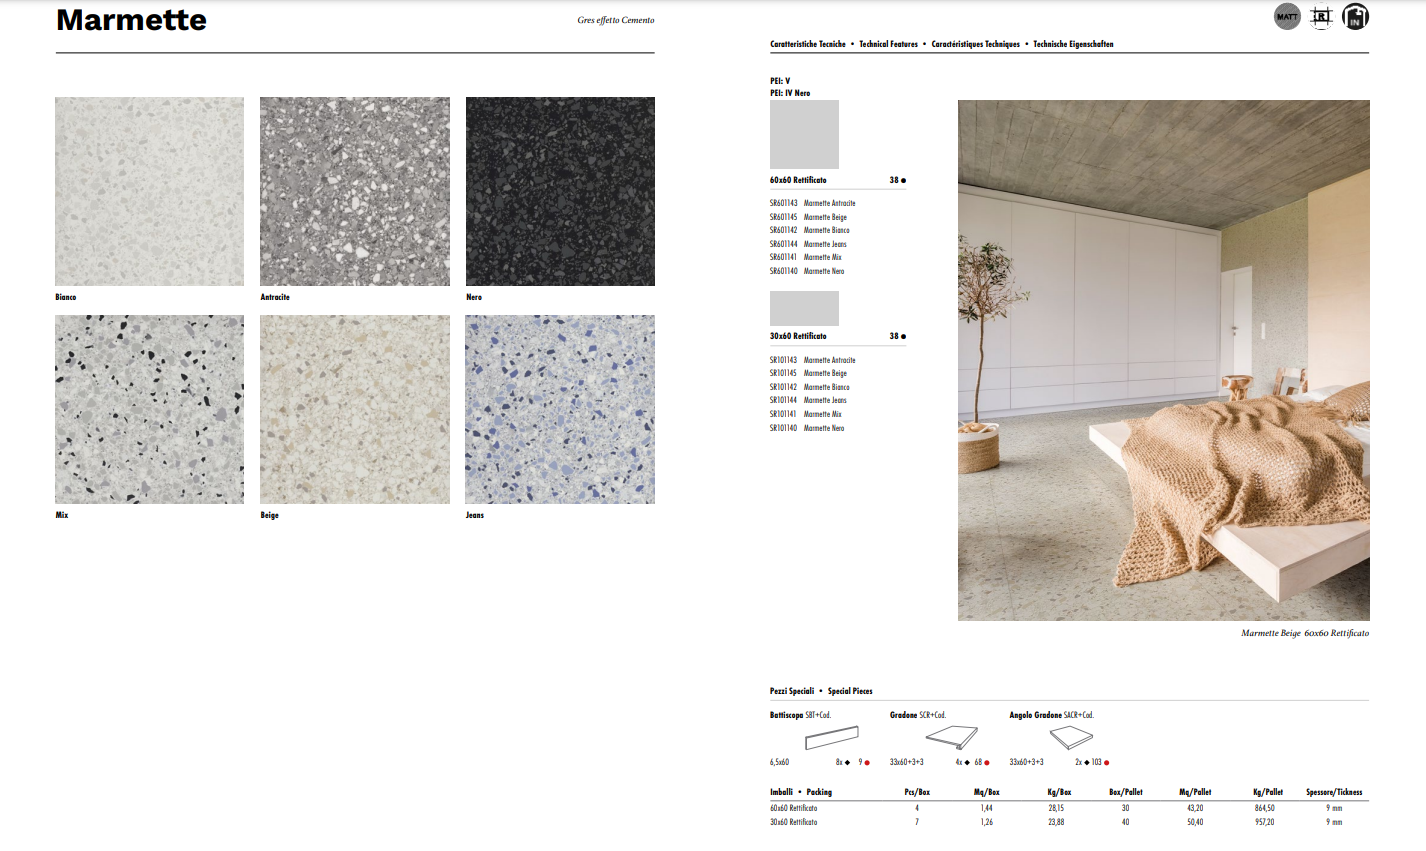Click the Gradone step tile drawing

point(951,739)
